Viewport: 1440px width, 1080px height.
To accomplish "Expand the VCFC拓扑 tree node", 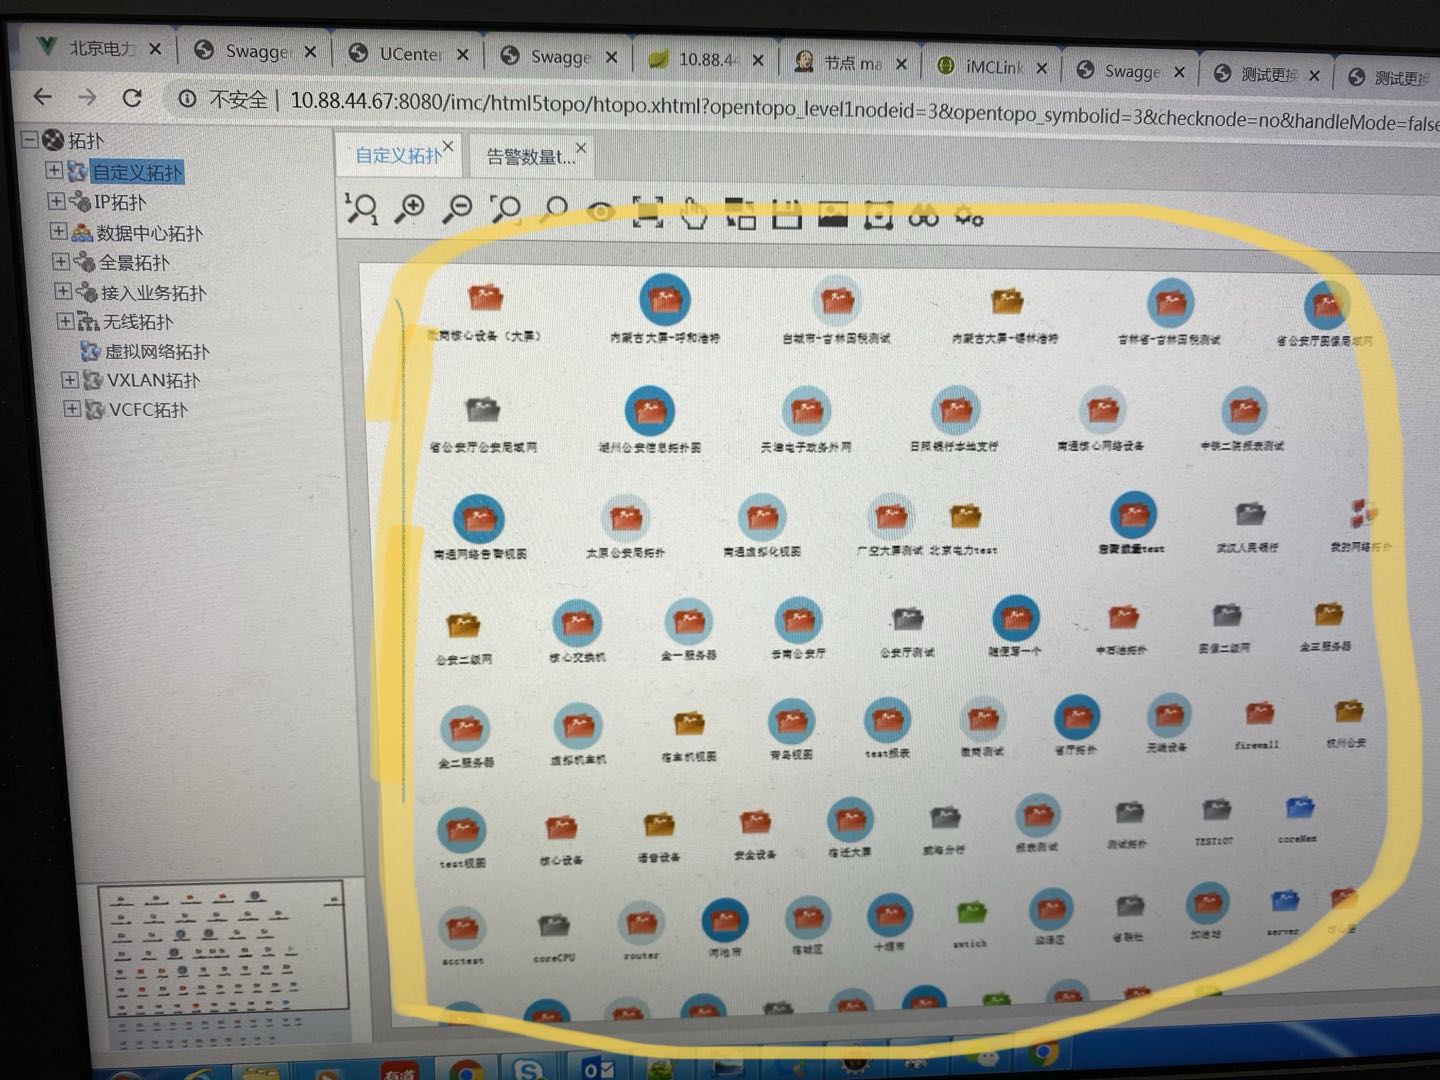I will (72, 409).
